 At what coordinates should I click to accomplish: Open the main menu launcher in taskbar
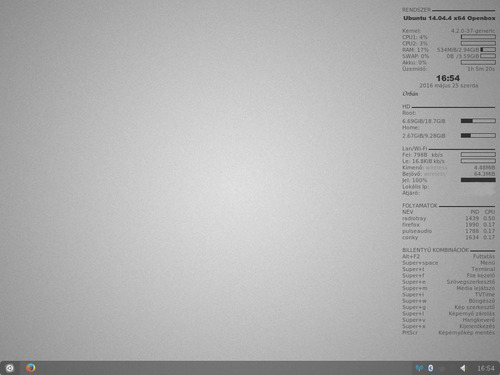[10, 368]
